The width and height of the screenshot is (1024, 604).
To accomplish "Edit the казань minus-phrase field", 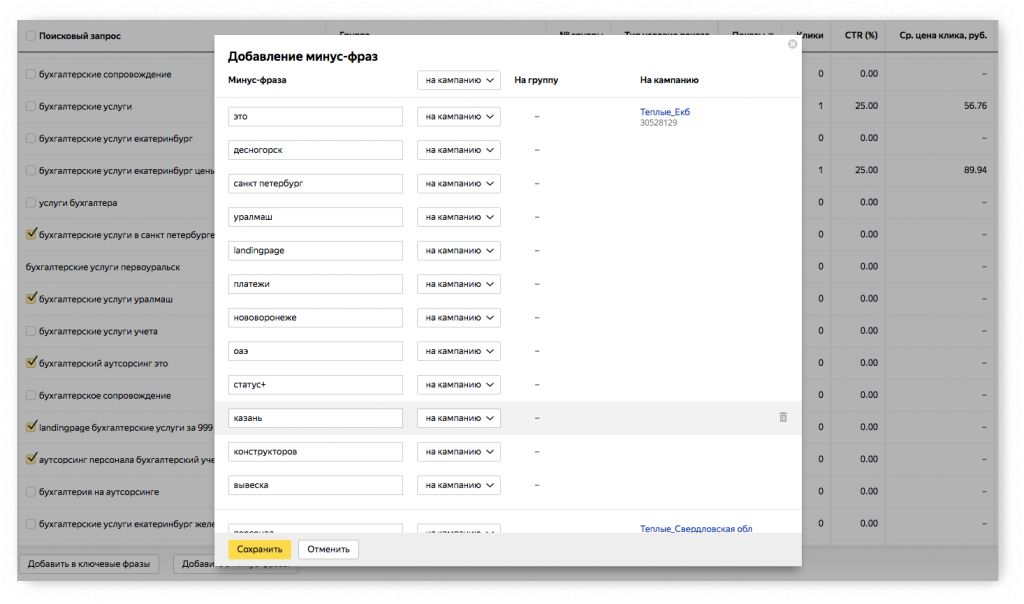I will click(315, 418).
